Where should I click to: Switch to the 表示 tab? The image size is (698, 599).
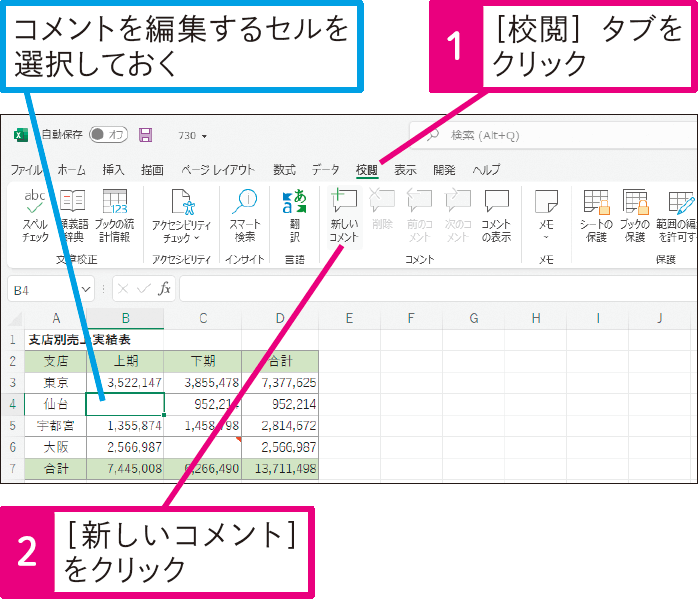tap(405, 170)
